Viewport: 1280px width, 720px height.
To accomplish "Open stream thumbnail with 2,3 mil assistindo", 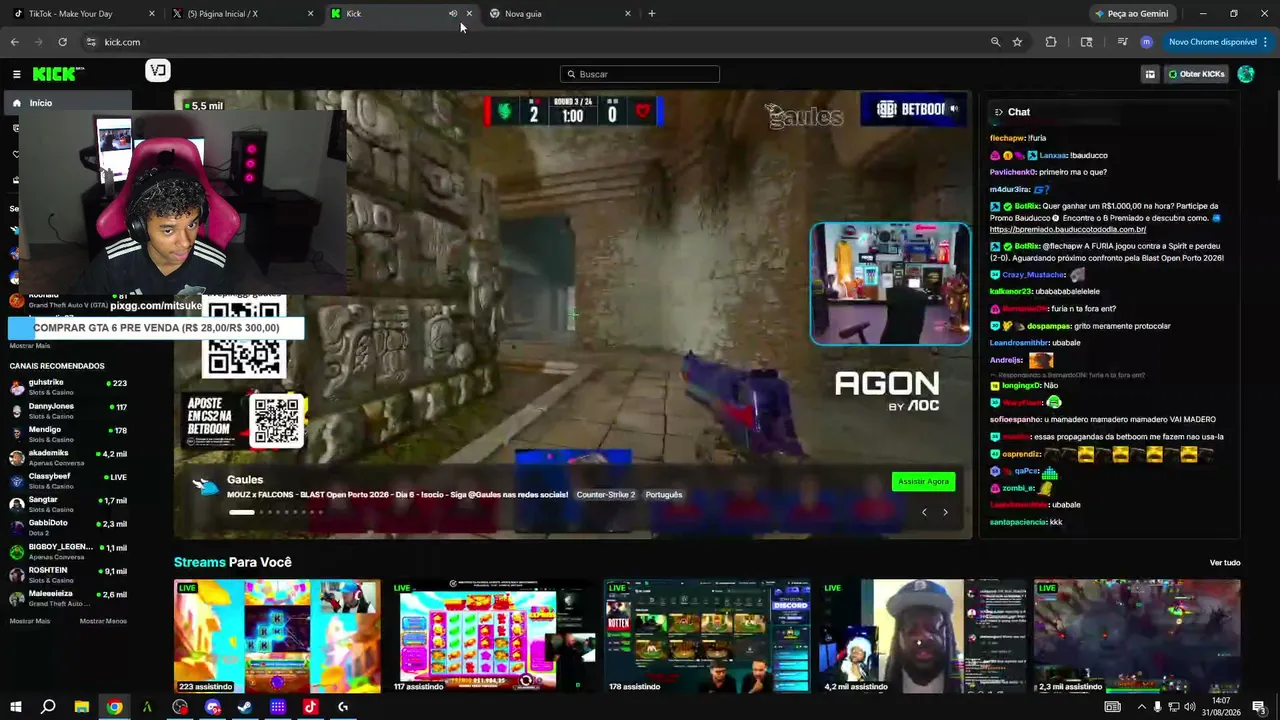I will coord(1137,637).
